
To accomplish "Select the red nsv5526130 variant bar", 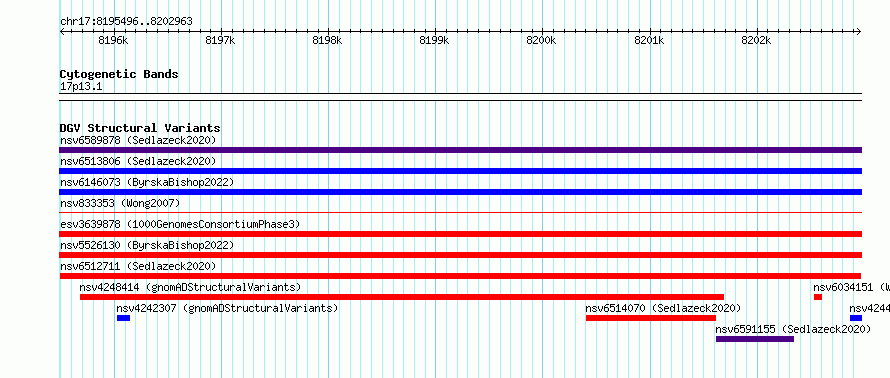I will pos(460,255).
